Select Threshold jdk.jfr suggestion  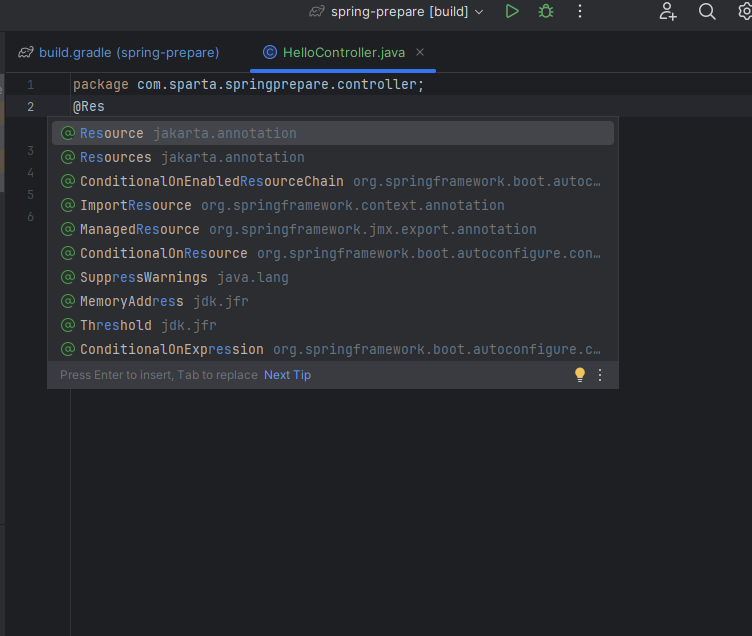[333, 325]
